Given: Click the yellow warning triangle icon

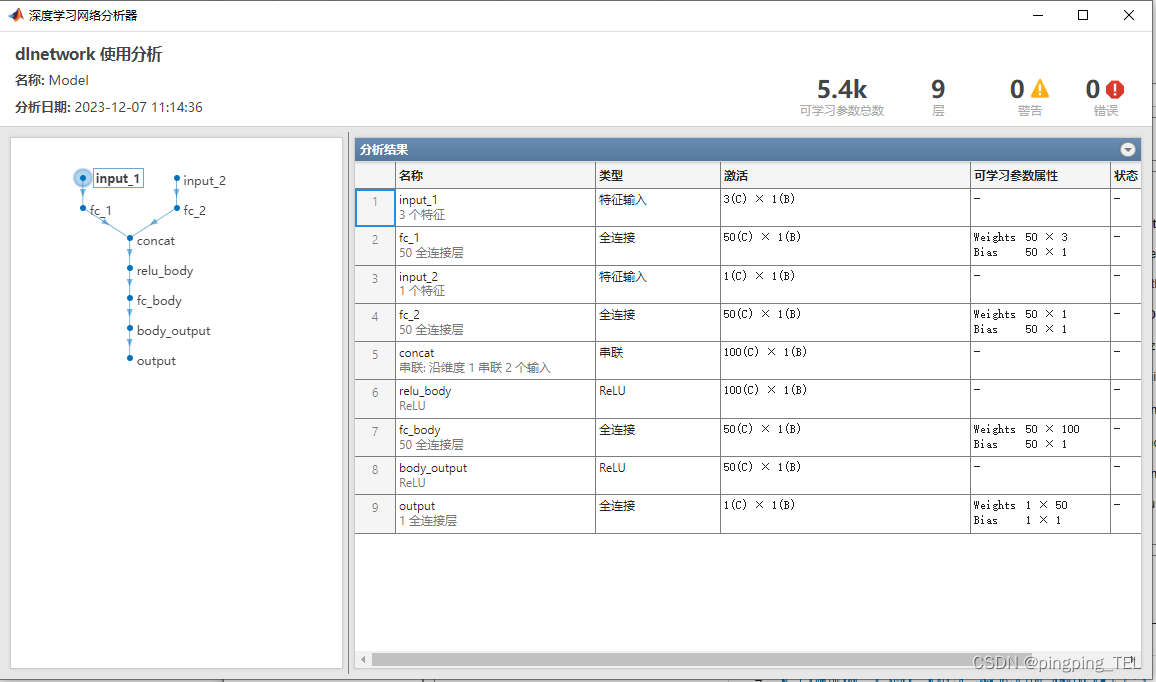Looking at the screenshot, I should pyautogui.click(x=1040, y=89).
